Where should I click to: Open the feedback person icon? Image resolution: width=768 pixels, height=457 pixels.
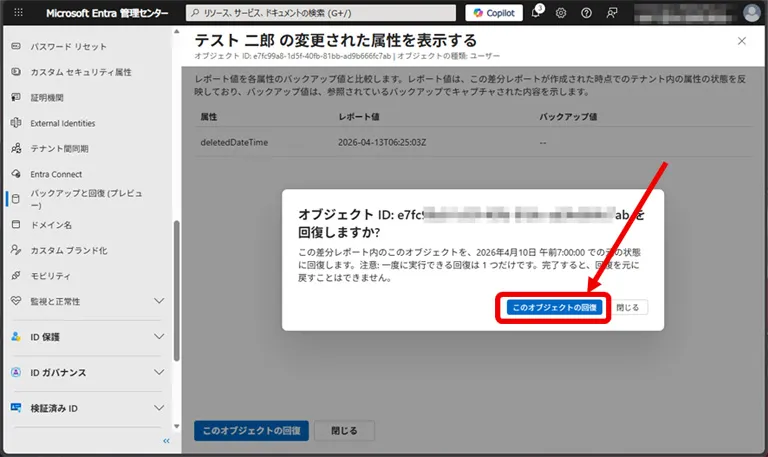(x=611, y=13)
